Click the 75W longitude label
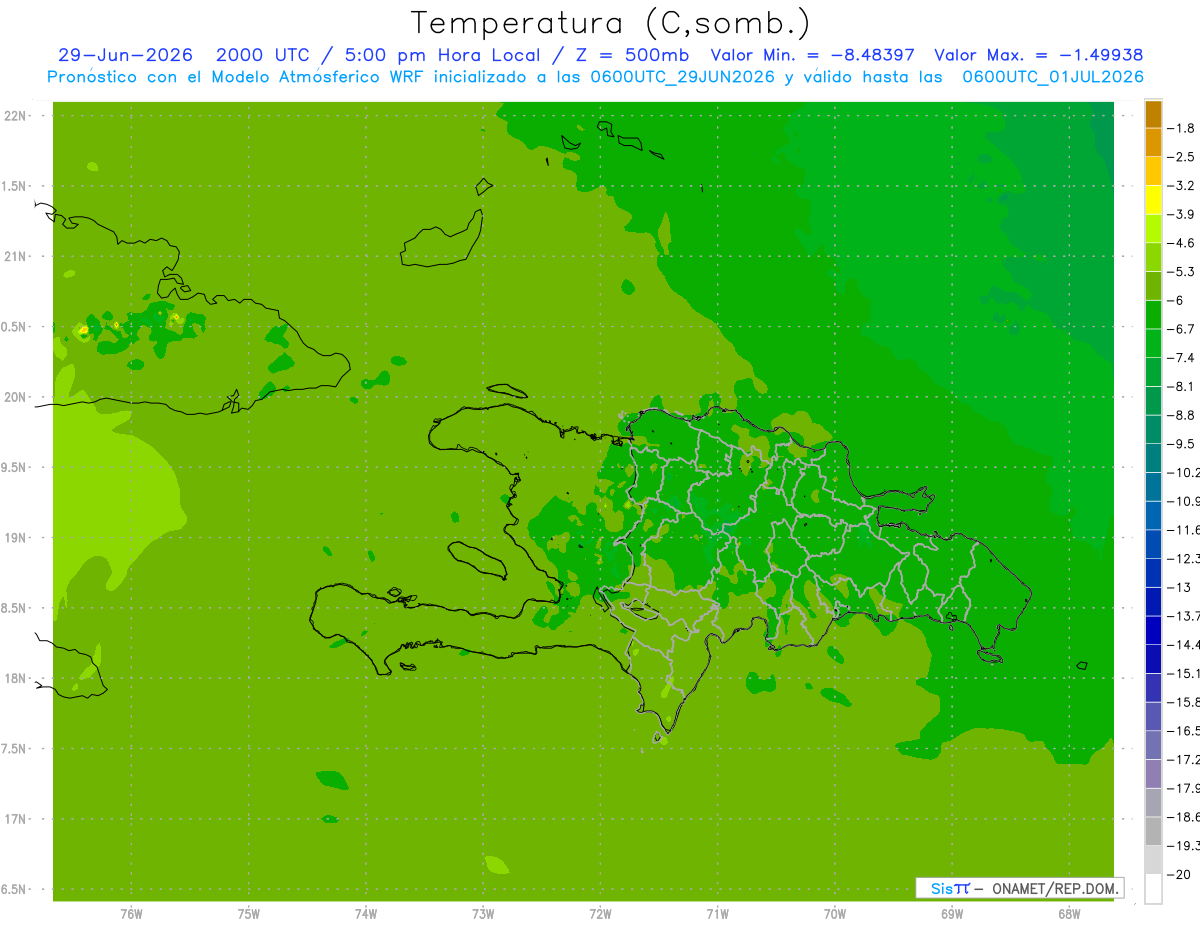Screen dimensions: 1200x927 [x=249, y=913]
